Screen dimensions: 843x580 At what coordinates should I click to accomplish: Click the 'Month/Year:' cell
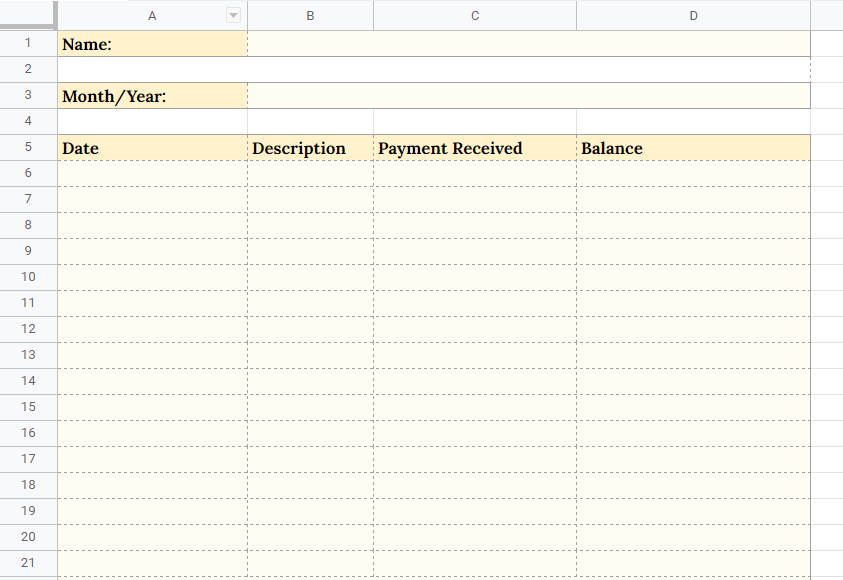click(x=152, y=96)
